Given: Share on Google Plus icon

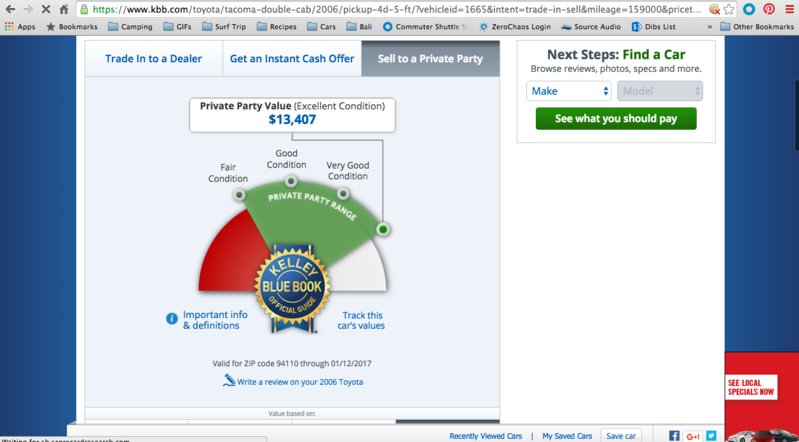Looking at the screenshot, I should pyautogui.click(x=693, y=436).
